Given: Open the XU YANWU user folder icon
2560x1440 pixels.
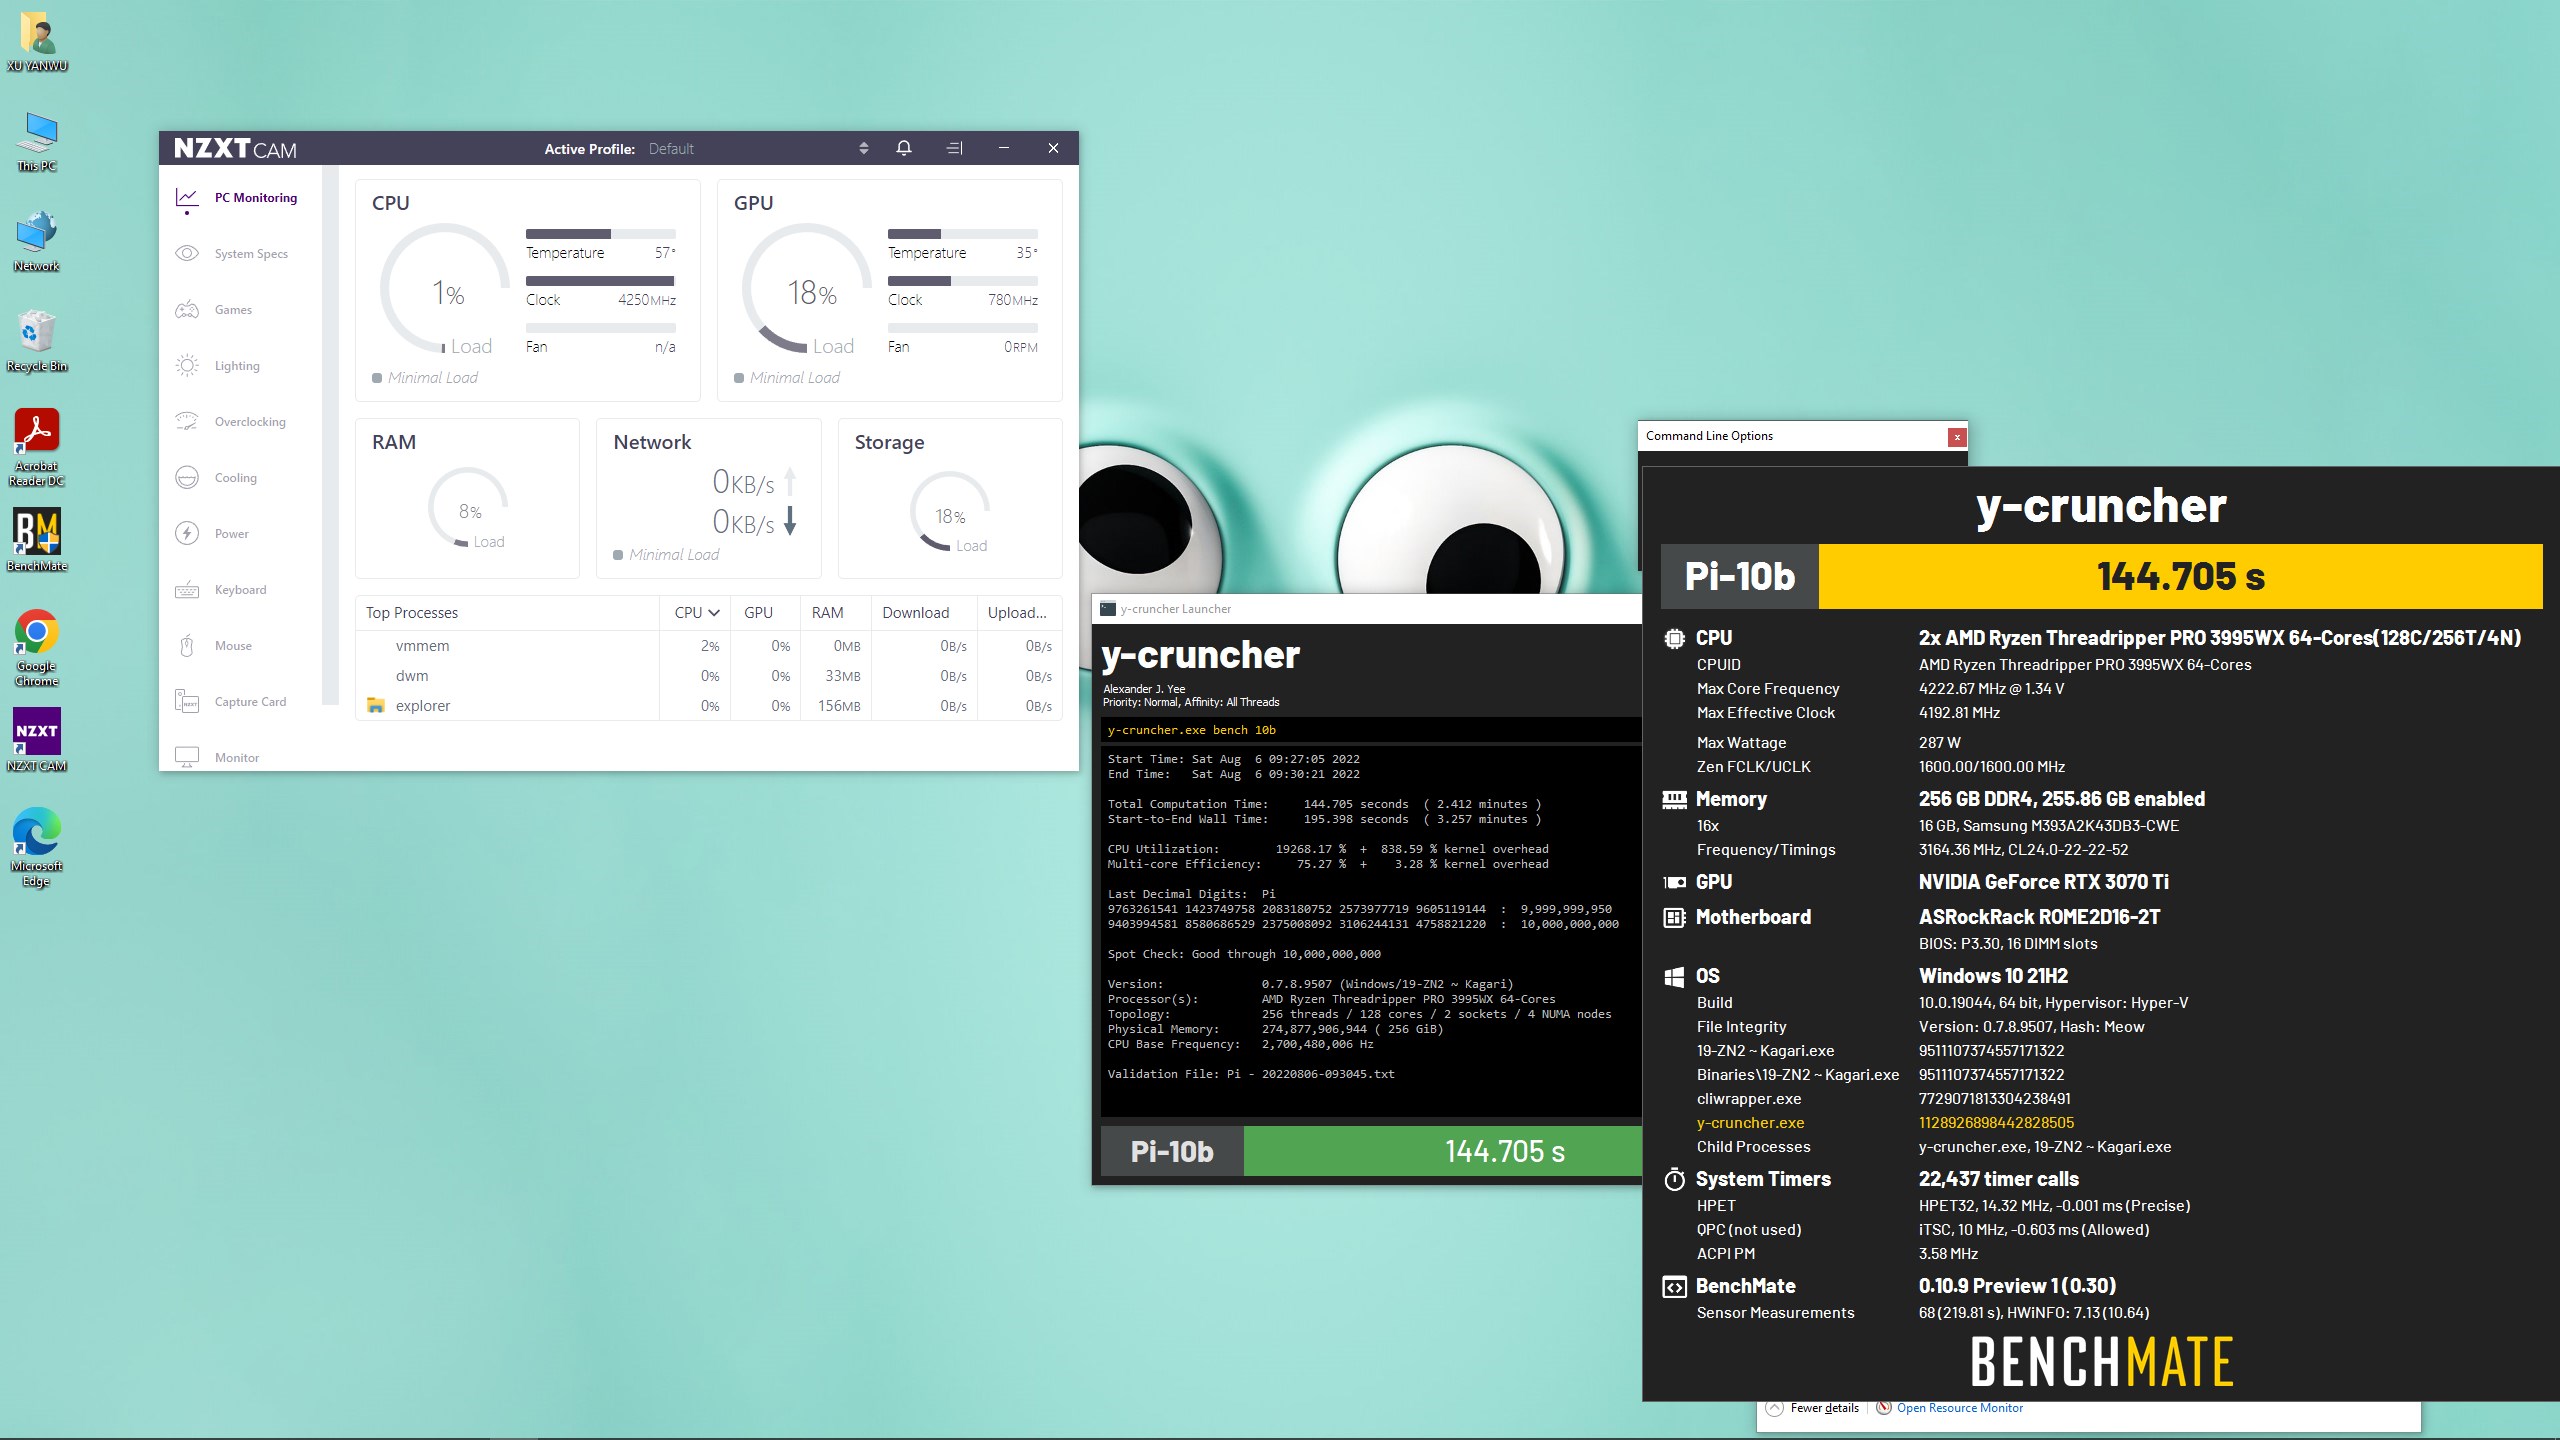Looking at the screenshot, I should pos(37,42).
